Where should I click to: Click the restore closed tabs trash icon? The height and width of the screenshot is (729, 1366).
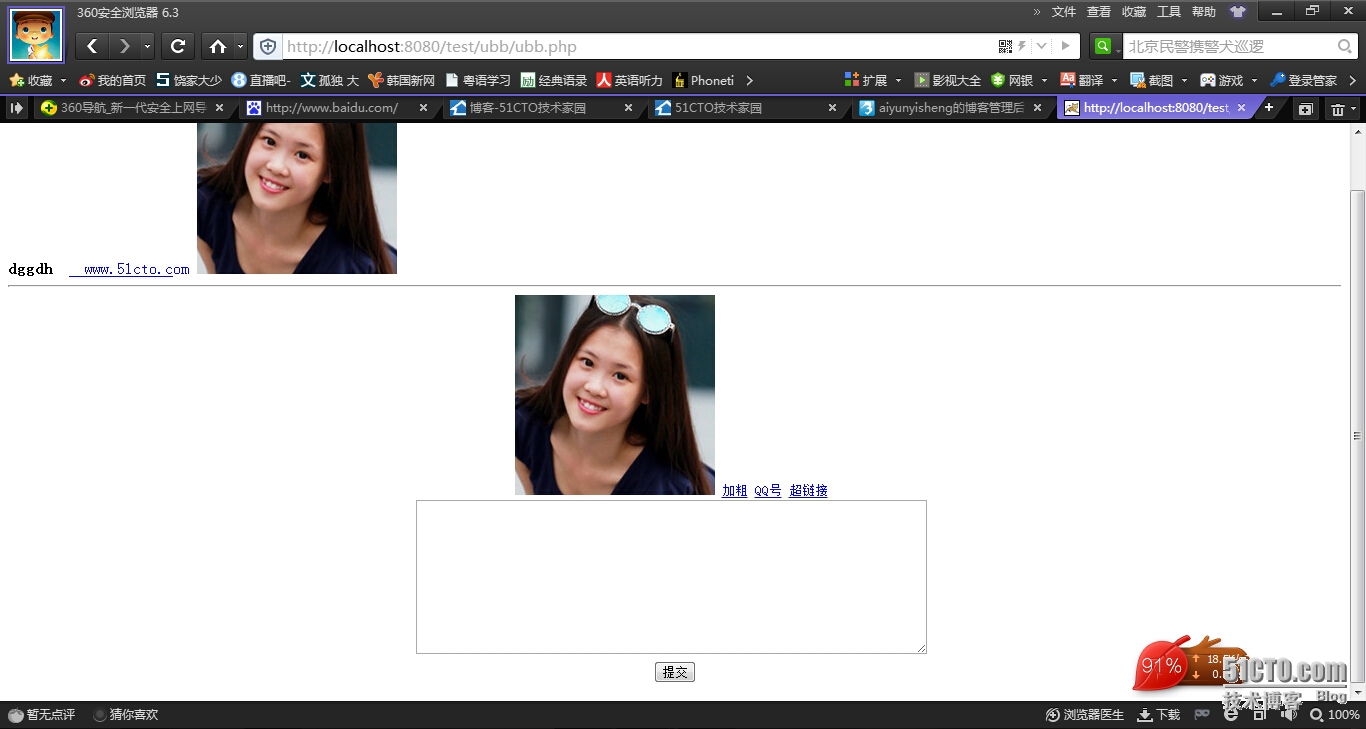[x=1338, y=109]
